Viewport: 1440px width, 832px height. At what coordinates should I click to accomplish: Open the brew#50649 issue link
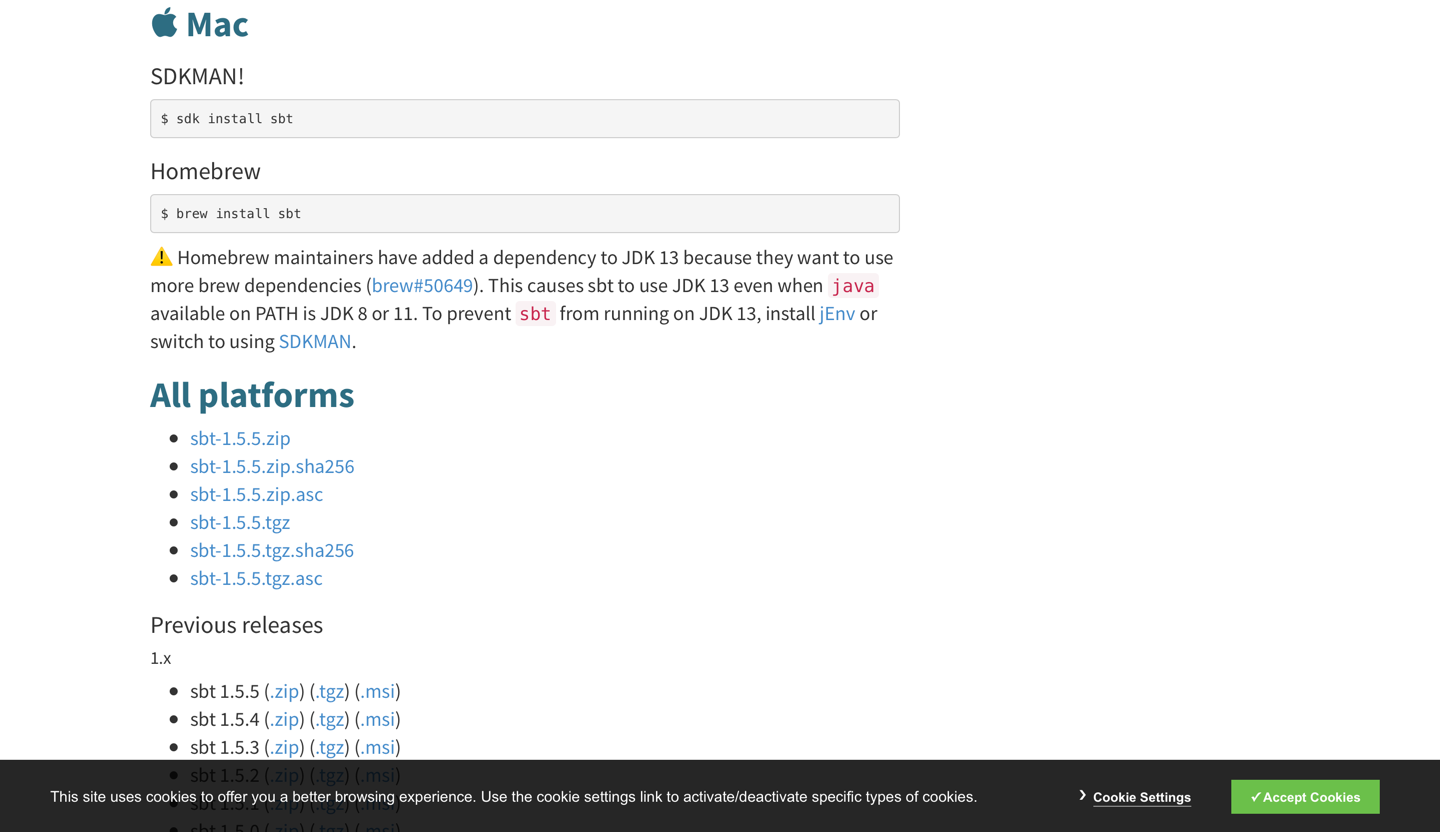click(422, 285)
